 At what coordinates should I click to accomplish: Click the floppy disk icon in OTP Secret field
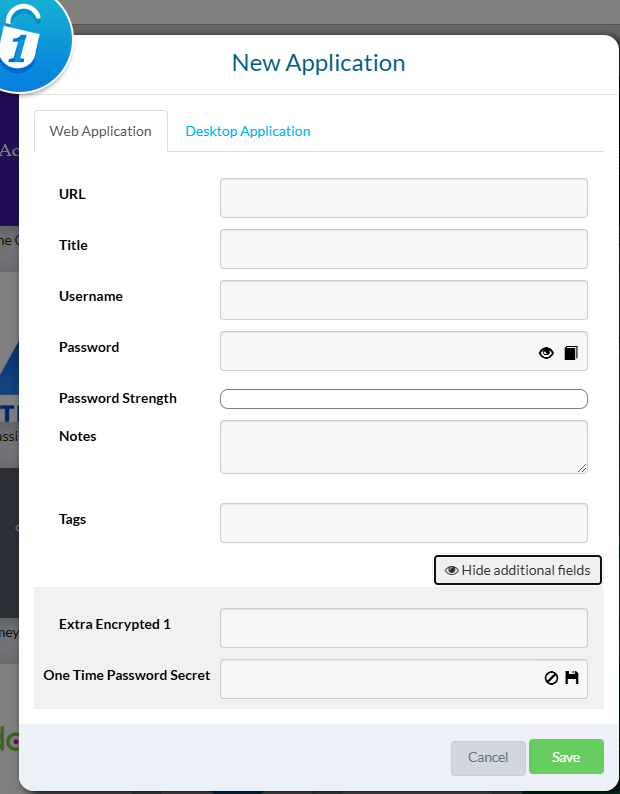click(572, 678)
